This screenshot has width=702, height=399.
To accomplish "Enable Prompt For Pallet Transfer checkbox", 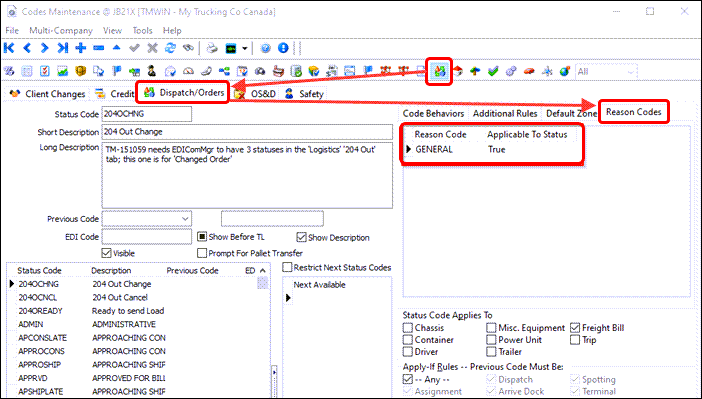I will pyautogui.click(x=202, y=253).
